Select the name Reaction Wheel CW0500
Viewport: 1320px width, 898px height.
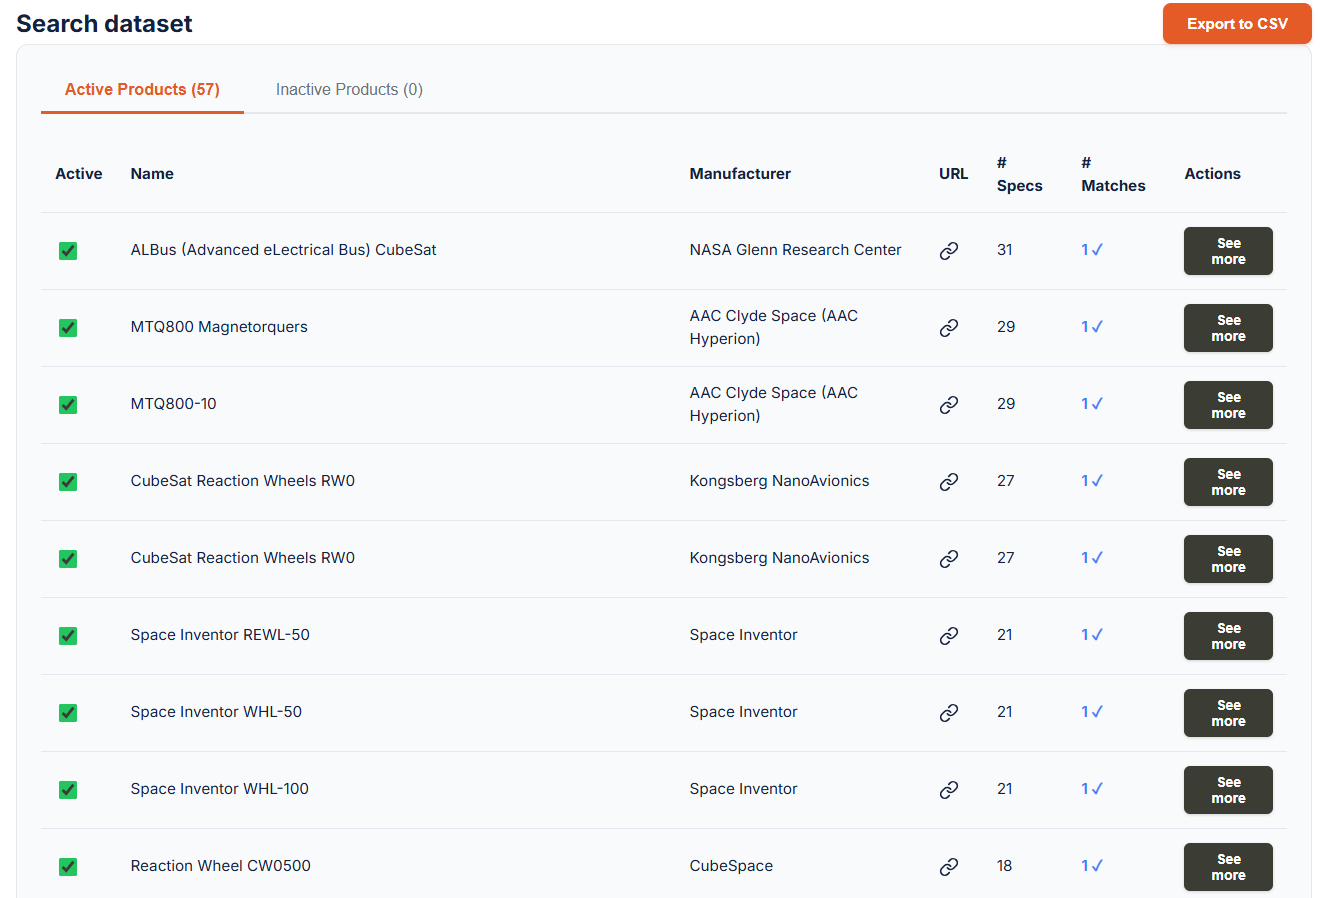pyautogui.click(x=220, y=866)
